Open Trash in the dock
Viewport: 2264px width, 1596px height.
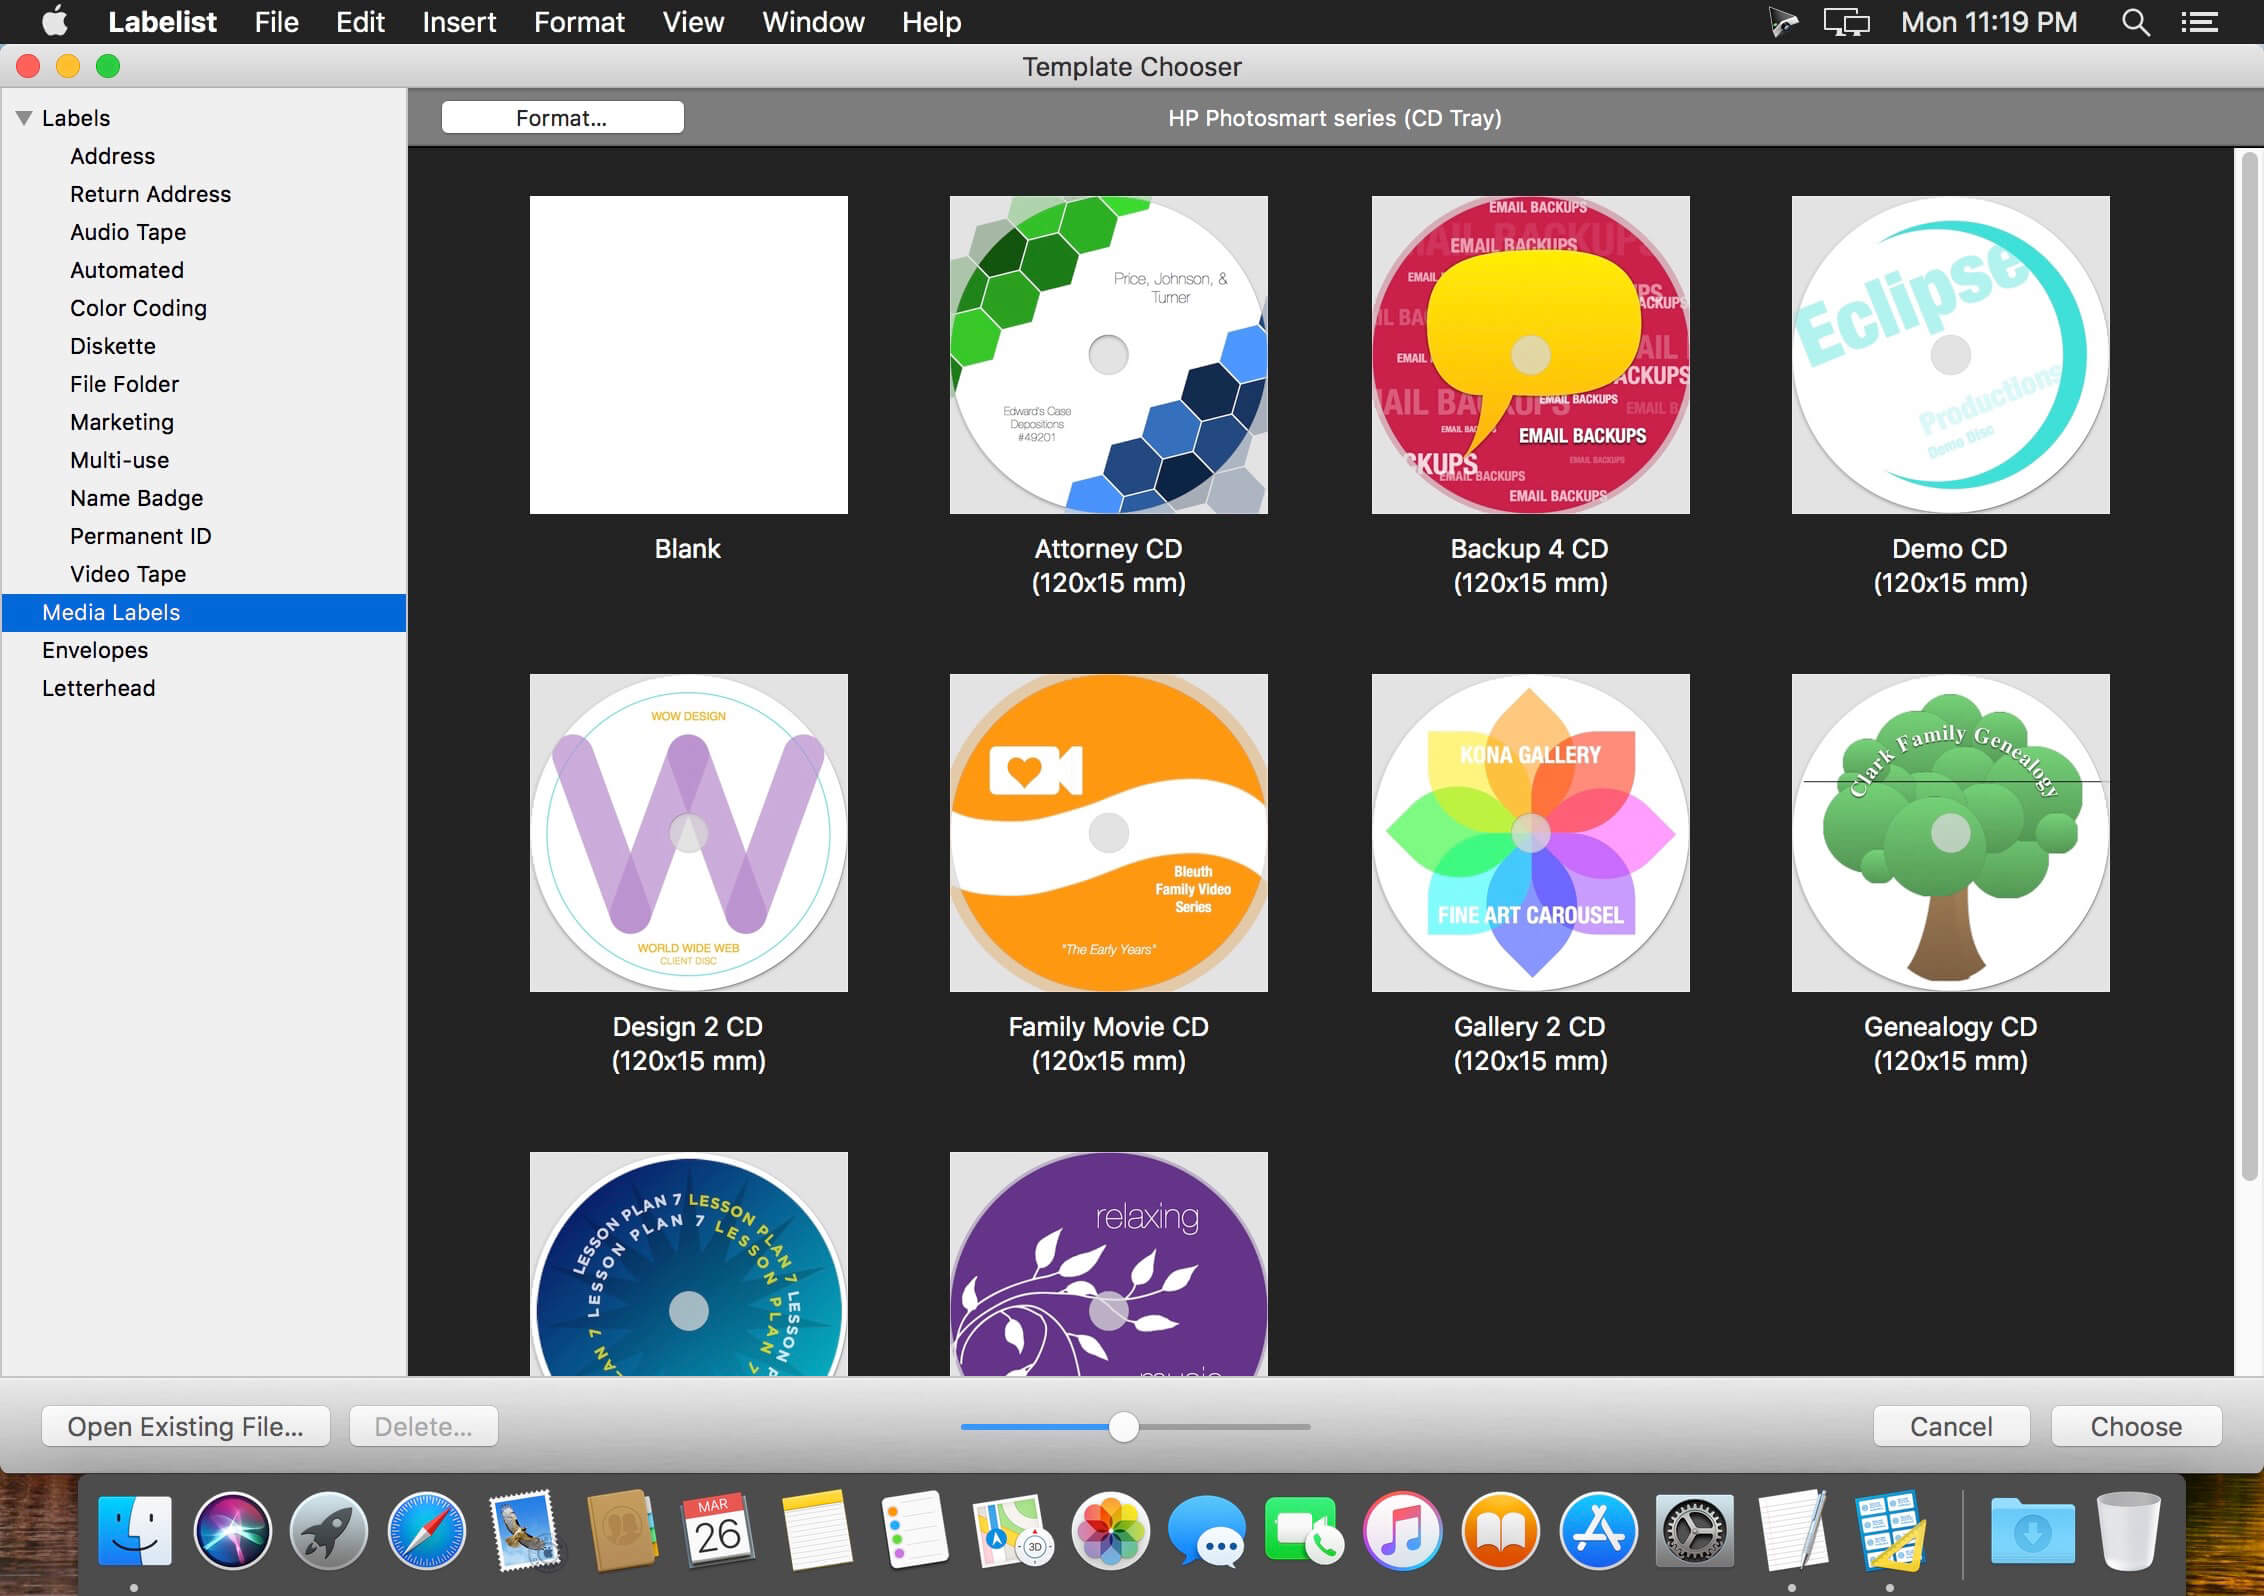click(2129, 1530)
